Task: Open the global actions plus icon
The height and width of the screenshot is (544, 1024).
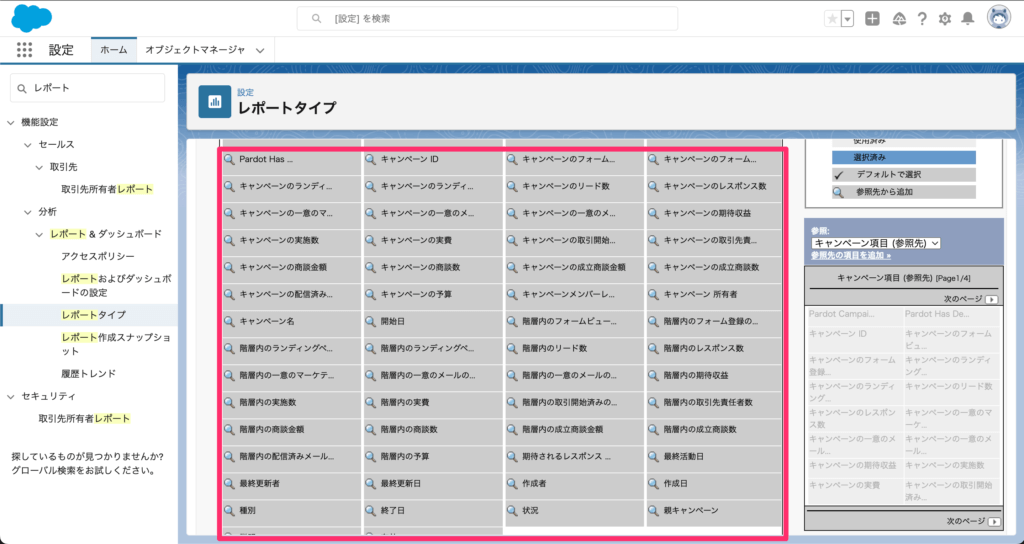Action: coord(872,19)
